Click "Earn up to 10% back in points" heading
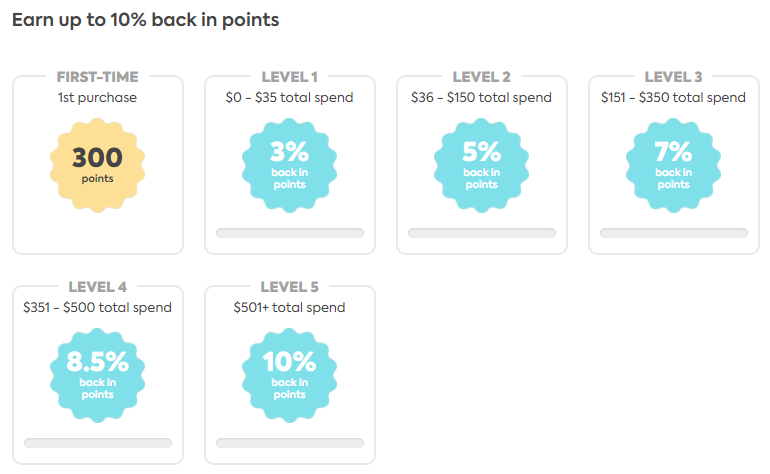 point(145,20)
